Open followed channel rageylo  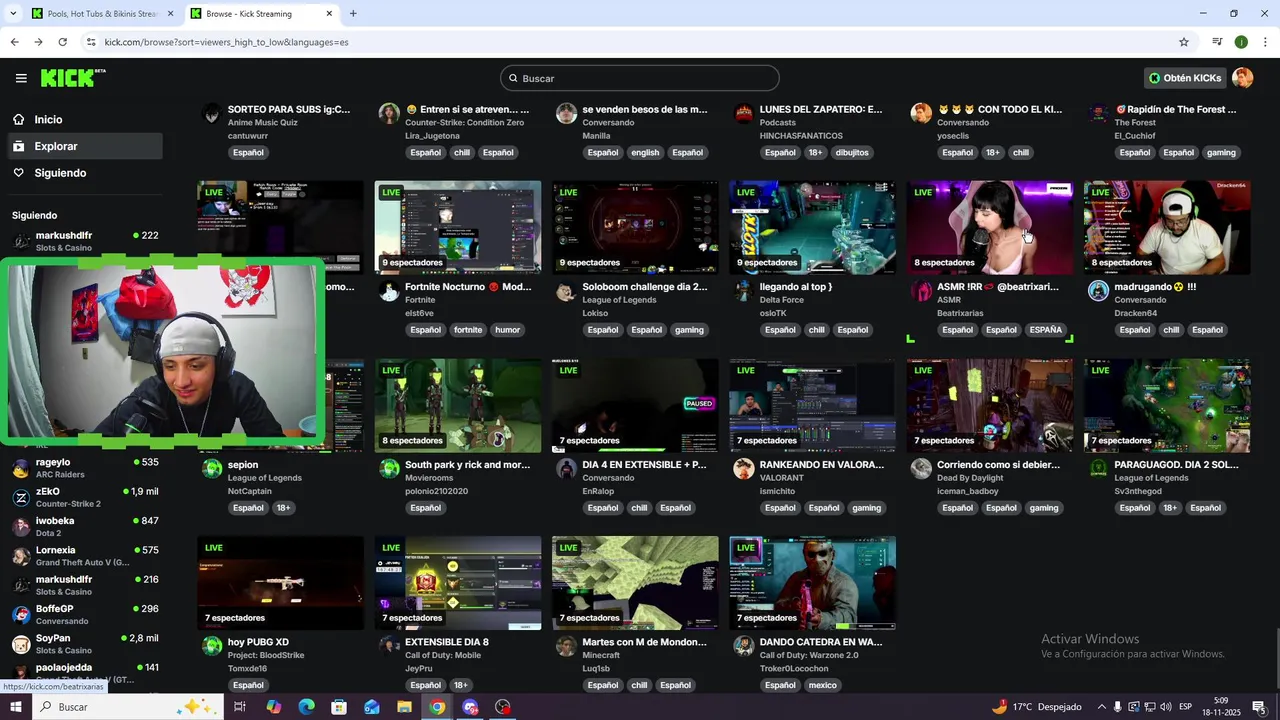85,468
